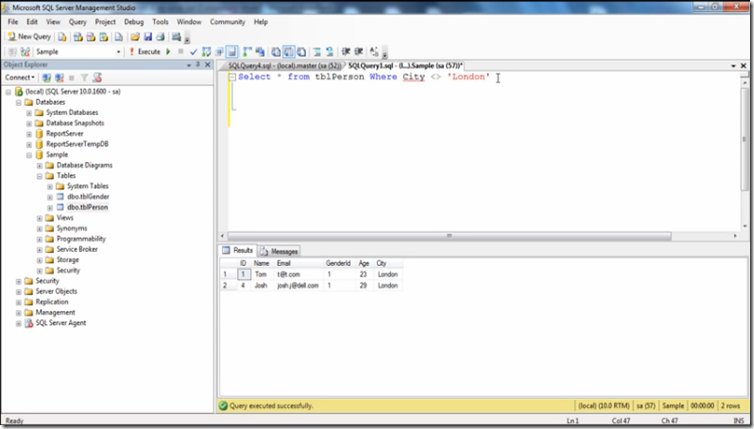The height and width of the screenshot is (429, 754).
Task: Expand the Views folder
Action: pos(40,218)
